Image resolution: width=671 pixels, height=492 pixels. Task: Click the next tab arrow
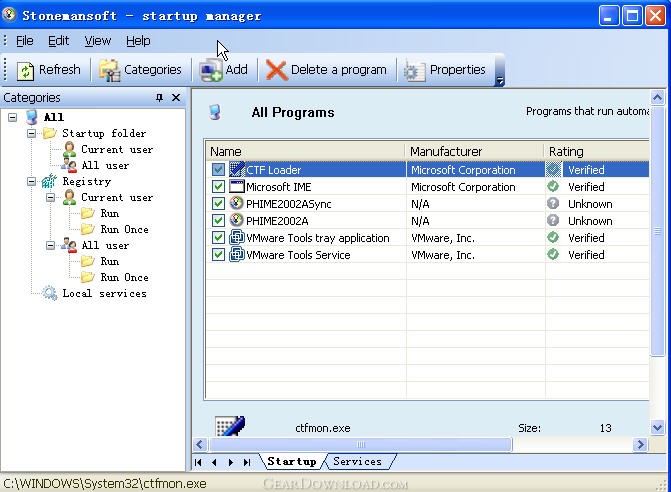(231, 462)
